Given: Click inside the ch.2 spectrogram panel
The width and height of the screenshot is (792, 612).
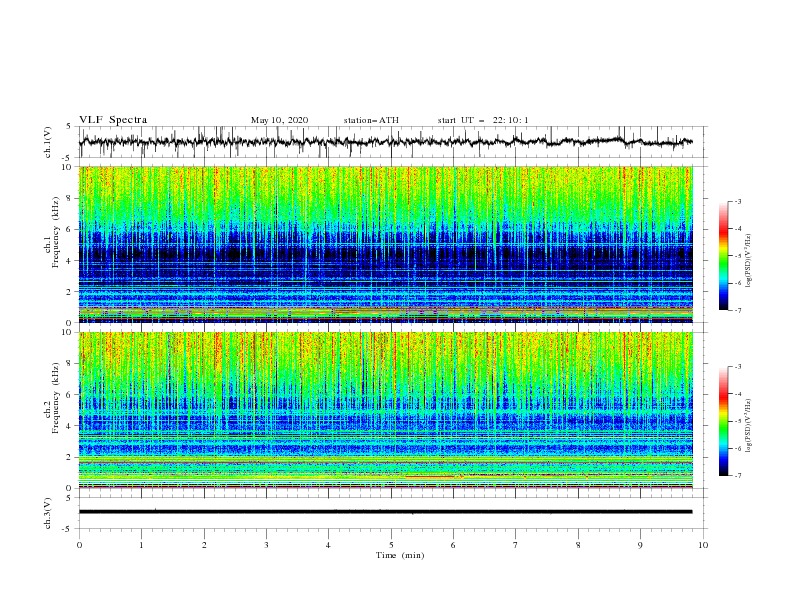Looking at the screenshot, I should (x=385, y=410).
